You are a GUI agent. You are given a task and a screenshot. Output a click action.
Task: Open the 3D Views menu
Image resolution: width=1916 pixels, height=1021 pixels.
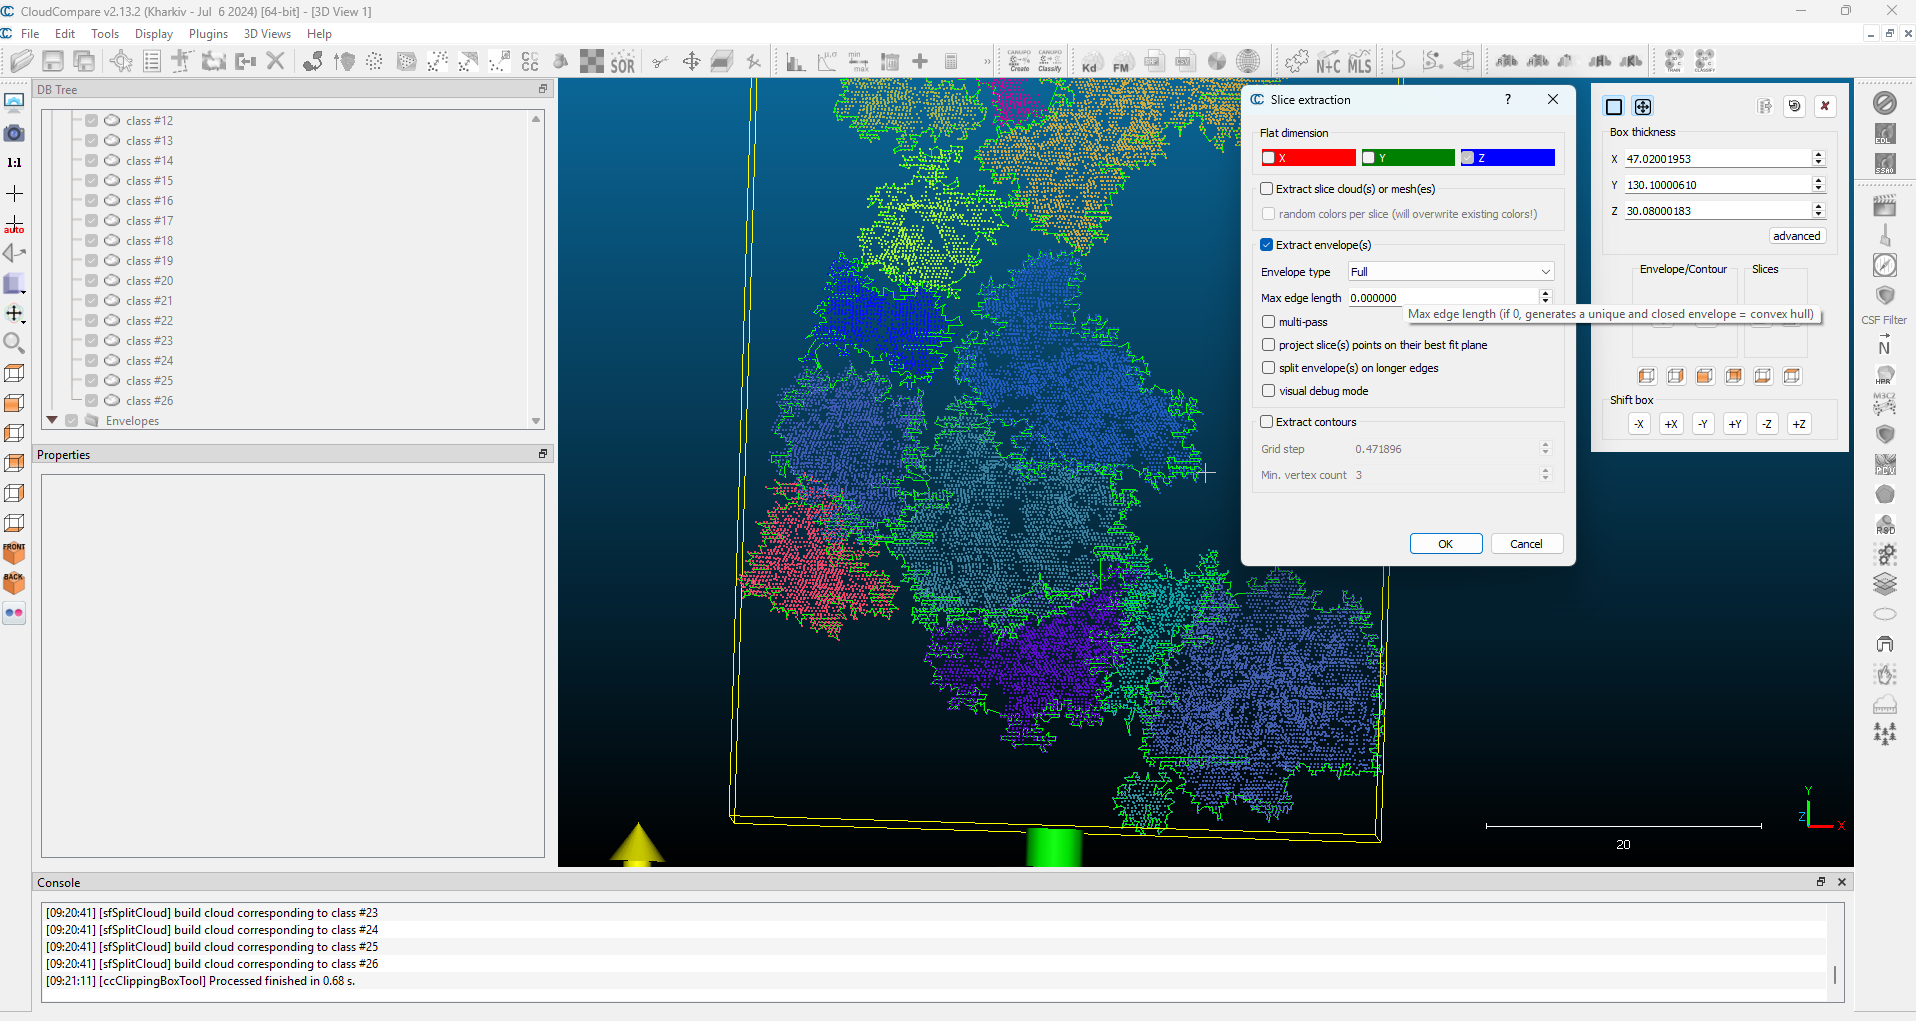[x=267, y=34]
